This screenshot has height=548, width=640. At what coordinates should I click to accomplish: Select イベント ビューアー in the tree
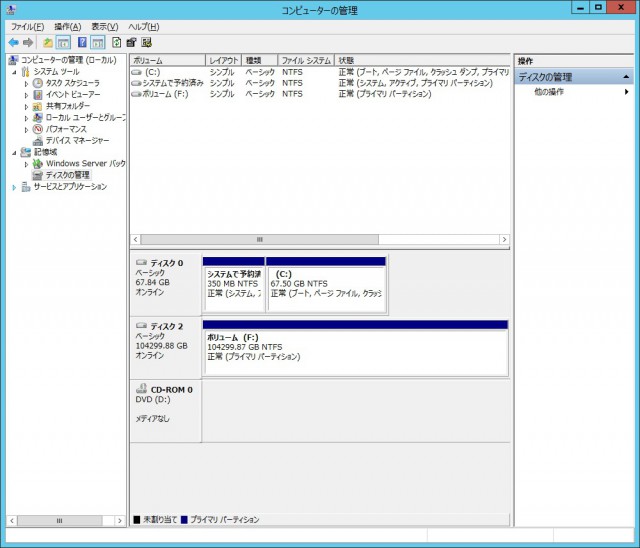71,94
